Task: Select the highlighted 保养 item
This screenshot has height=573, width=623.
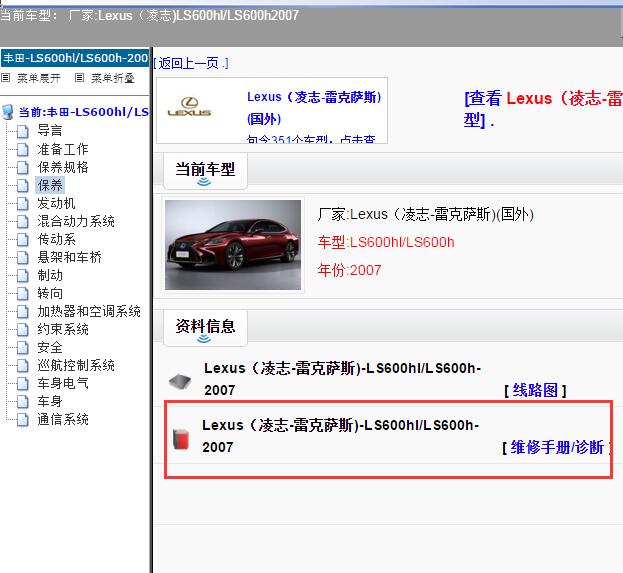Action: point(50,185)
